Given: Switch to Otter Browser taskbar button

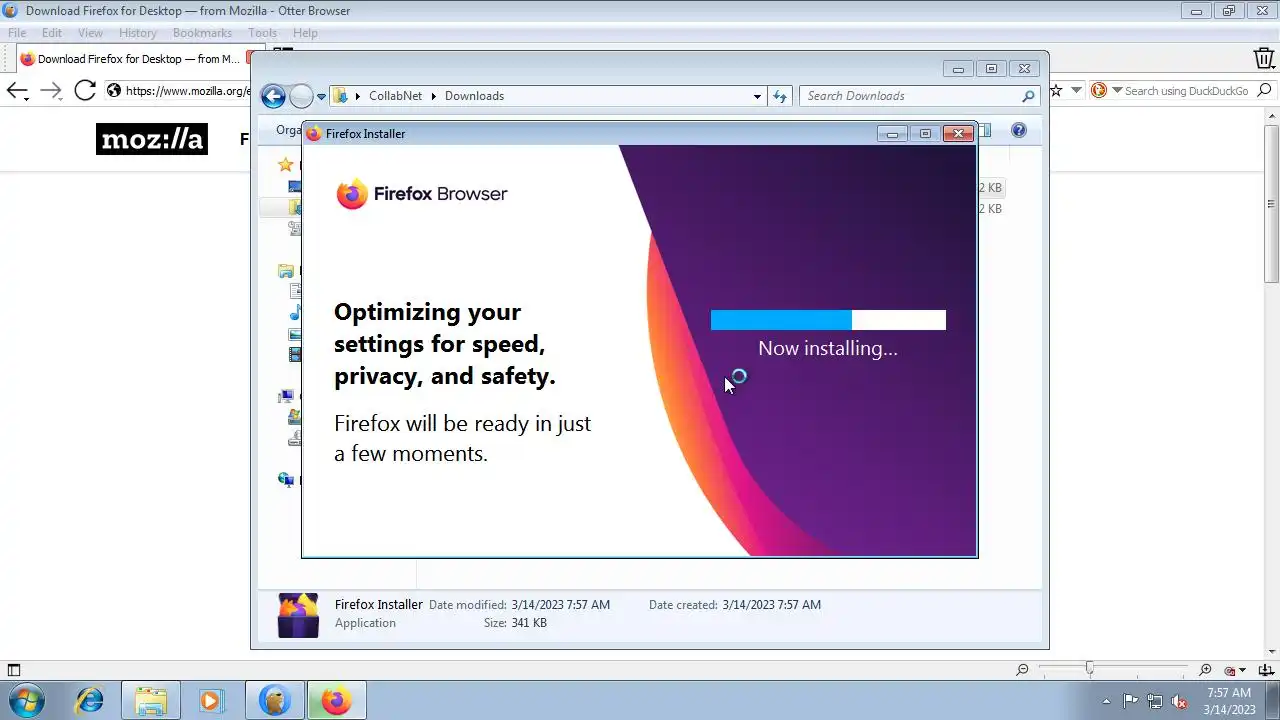Looking at the screenshot, I should (274, 700).
